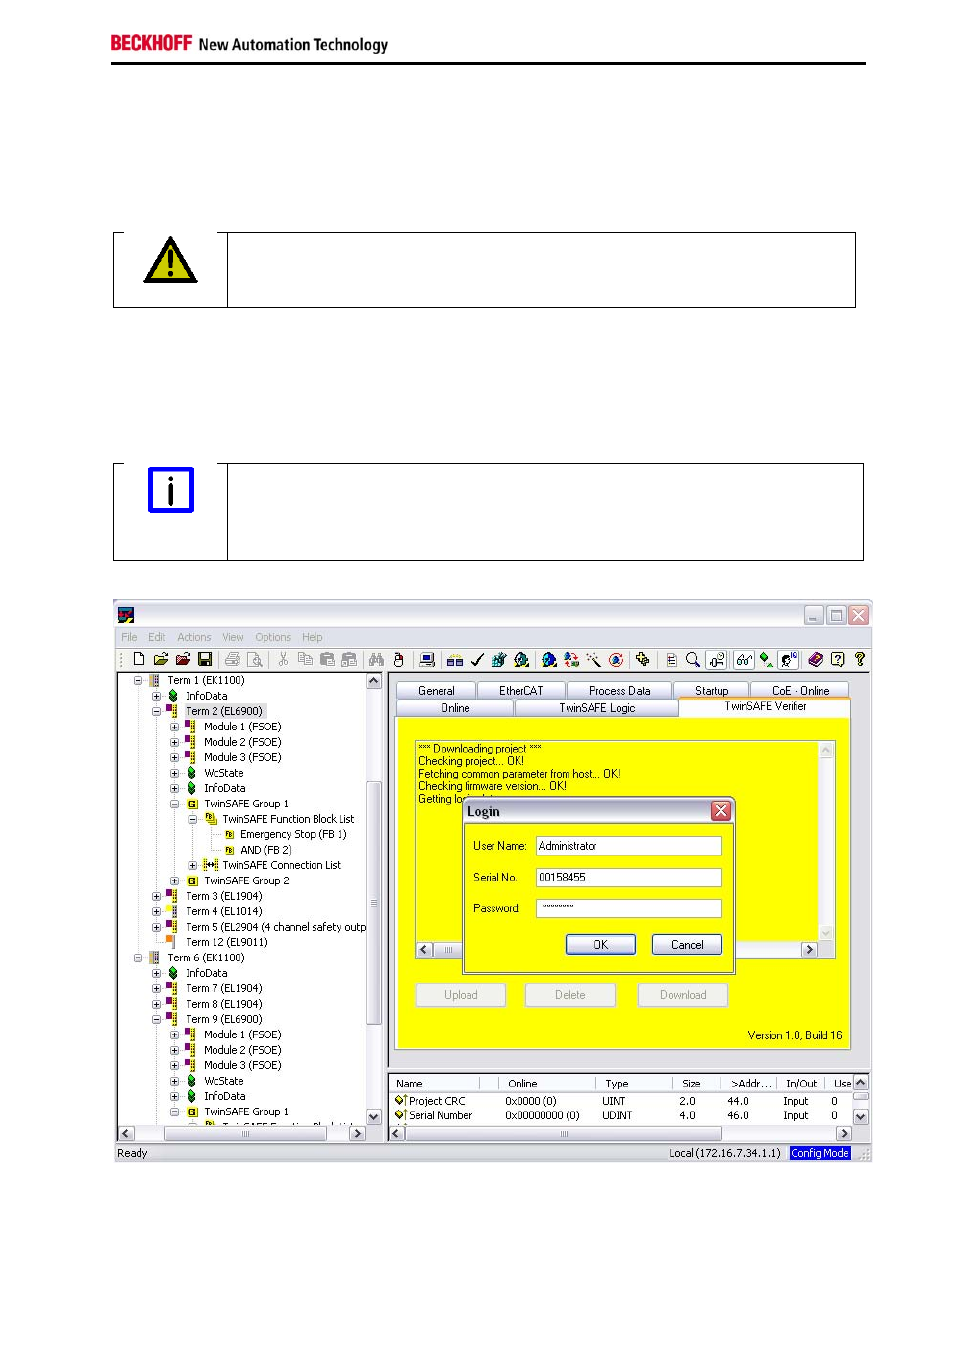Switch to the Process Data tab
Image resolution: width=954 pixels, height=1350 pixels.
619,691
